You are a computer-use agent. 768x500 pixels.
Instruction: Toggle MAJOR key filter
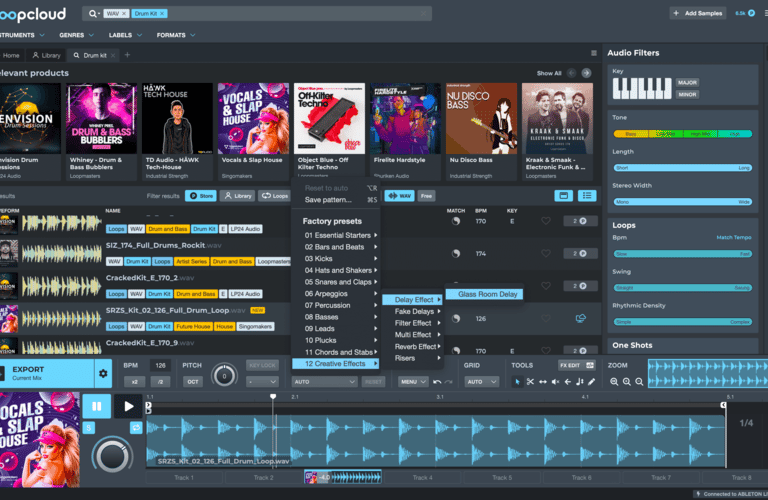coord(687,83)
